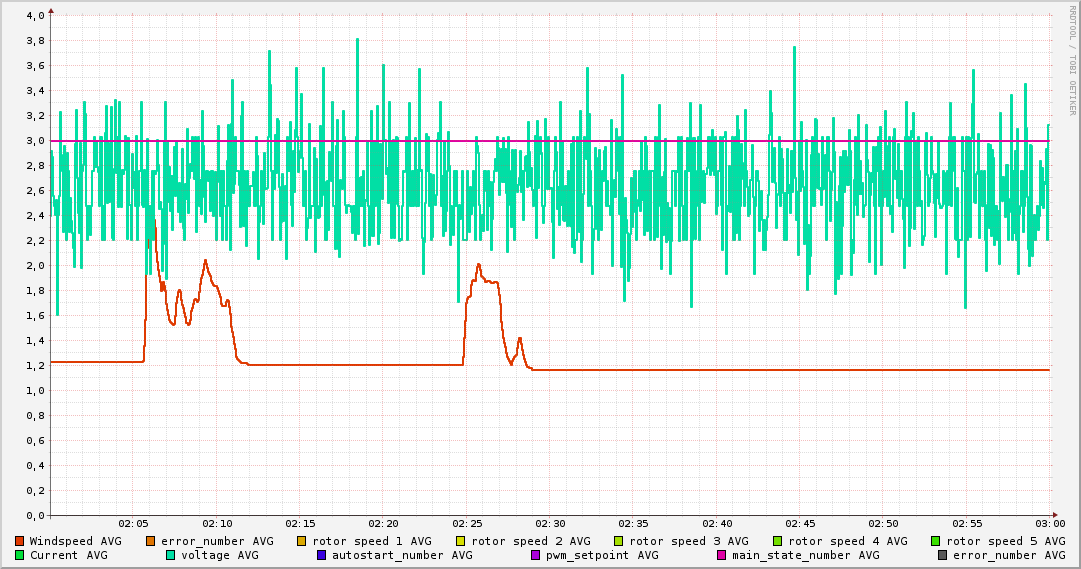This screenshot has height=569, width=1081.
Task: Select the rotor speed 4 AVG legend label
Action: point(848,541)
